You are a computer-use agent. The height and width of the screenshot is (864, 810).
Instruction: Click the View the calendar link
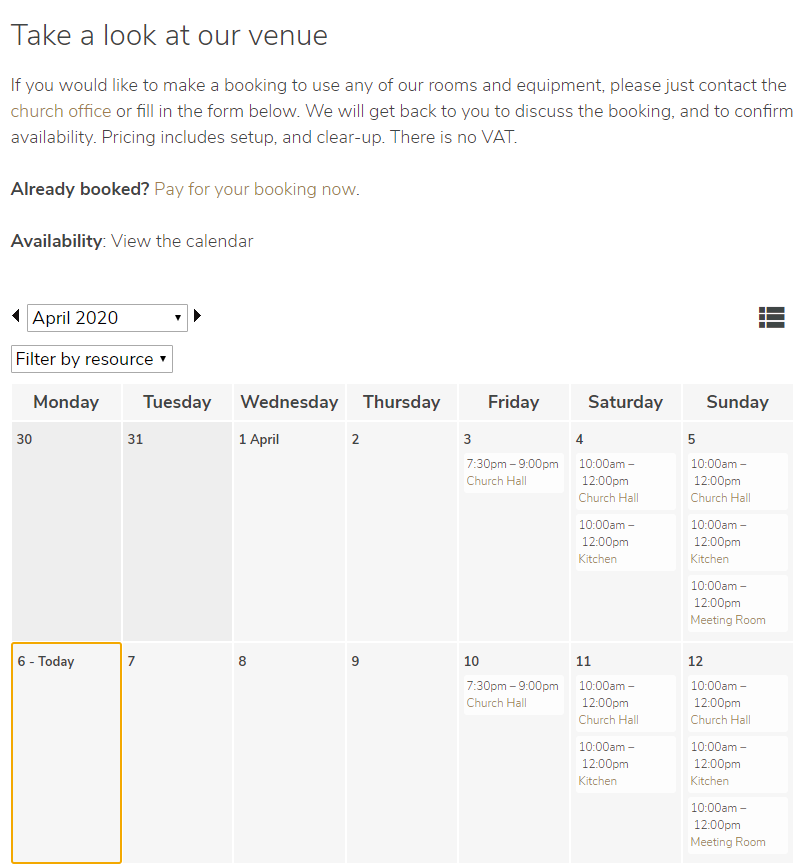[x=182, y=241]
